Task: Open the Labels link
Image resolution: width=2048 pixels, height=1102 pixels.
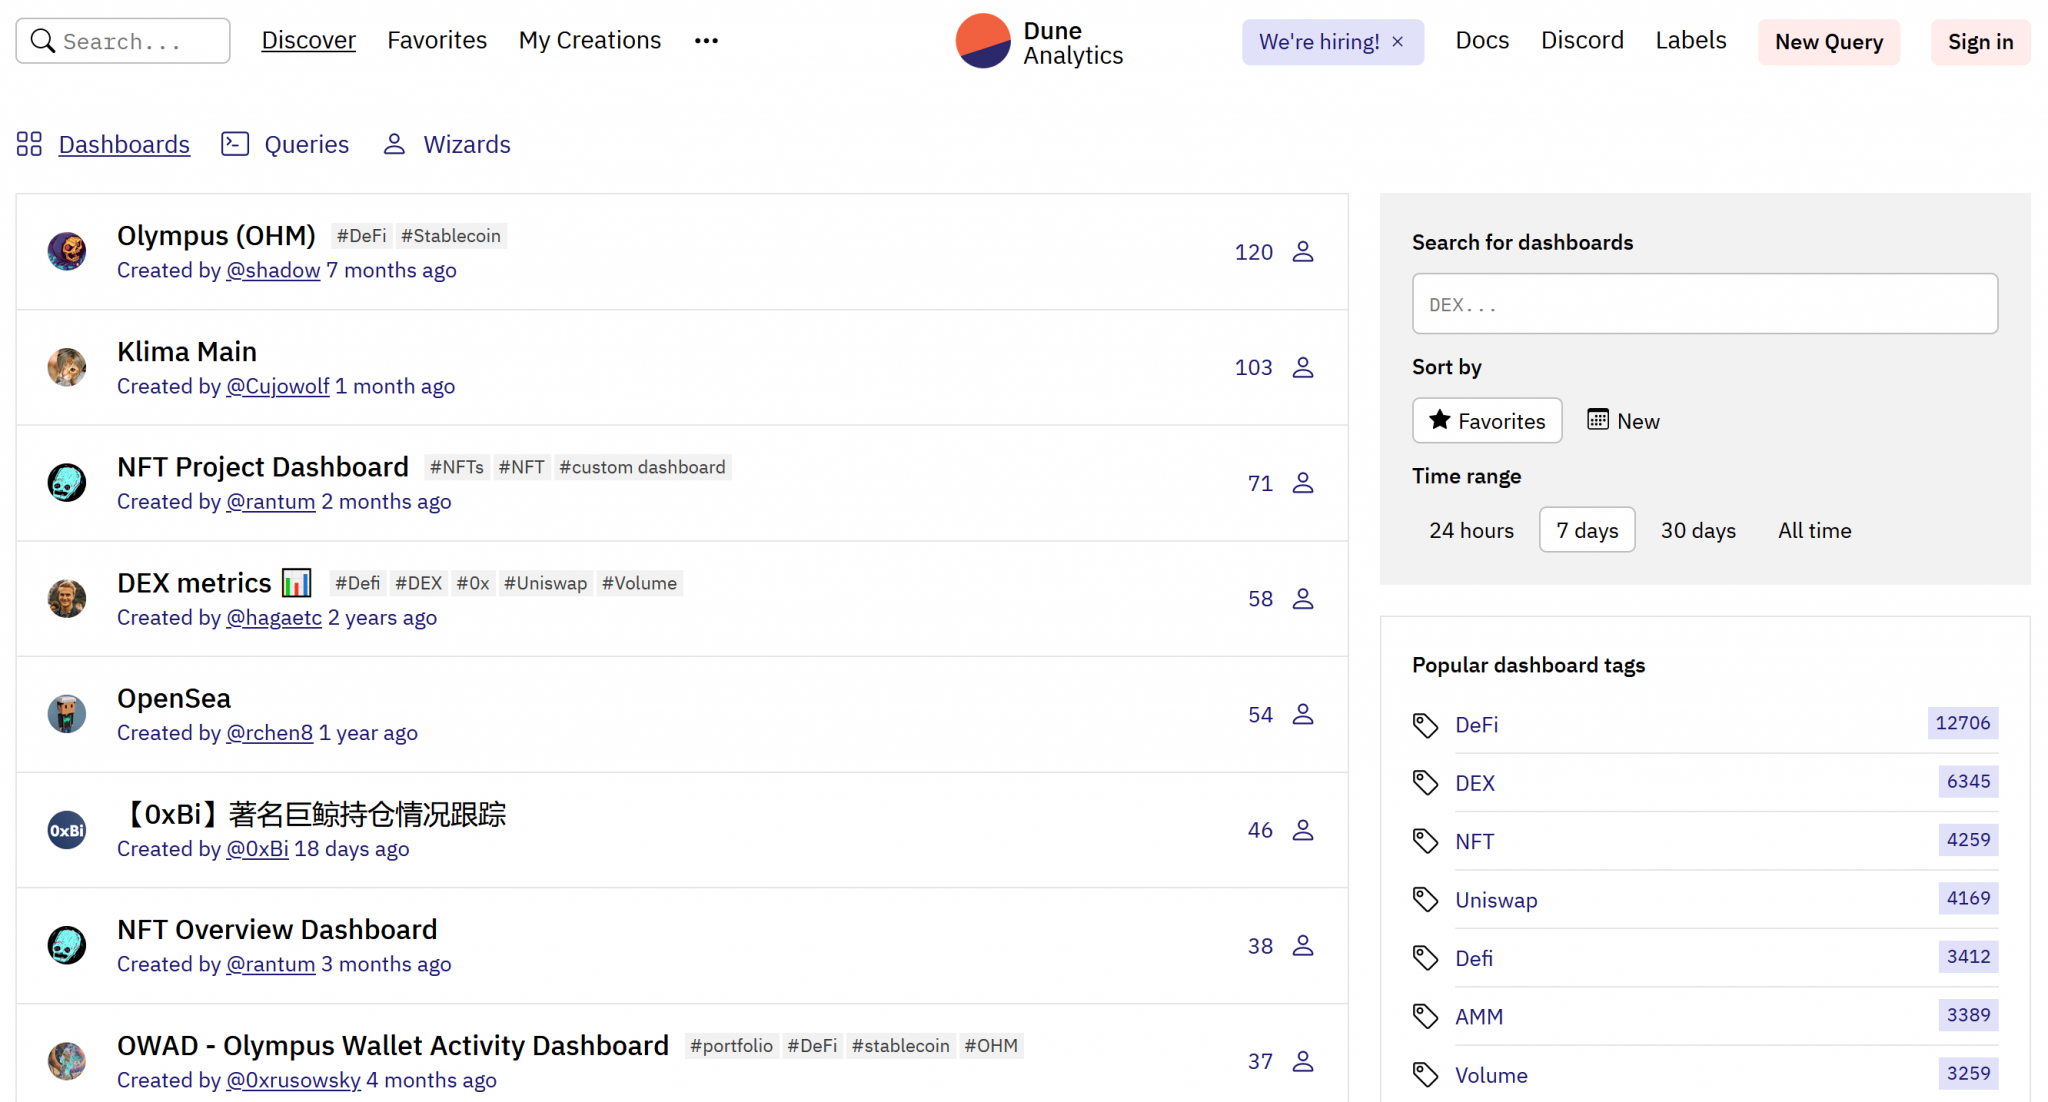Action: 1691,40
